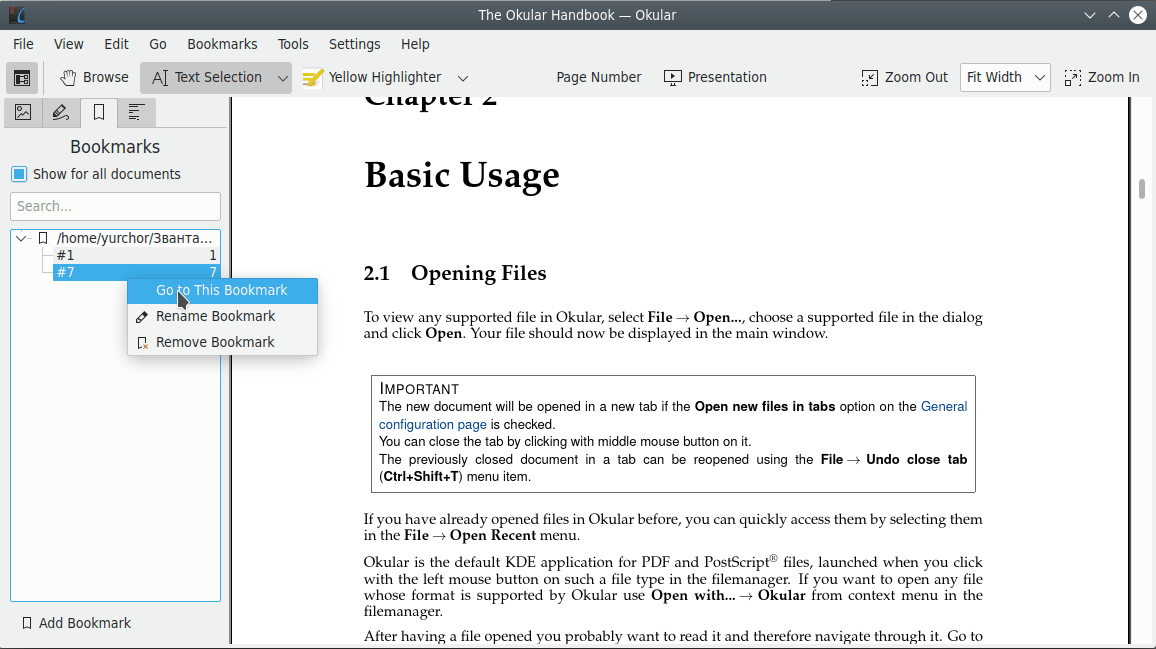Screen dimensions: 1156x649
Task: Click the Add Bookmark button
Action: 77,623
